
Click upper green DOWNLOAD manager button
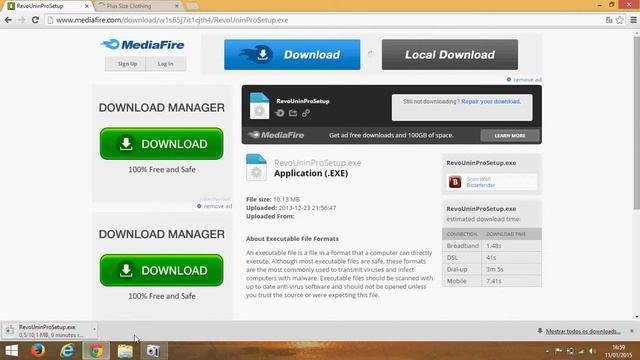tap(162, 144)
